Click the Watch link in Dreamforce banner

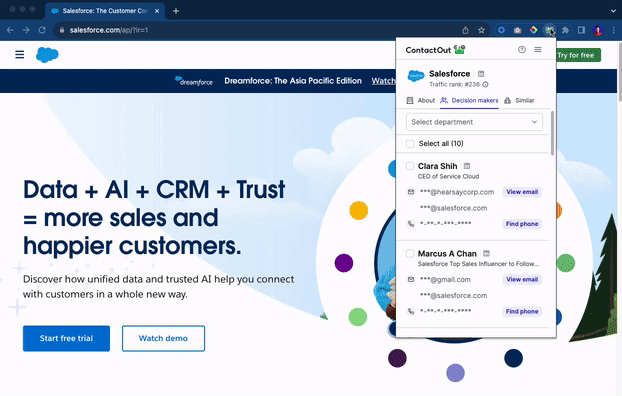pos(383,81)
